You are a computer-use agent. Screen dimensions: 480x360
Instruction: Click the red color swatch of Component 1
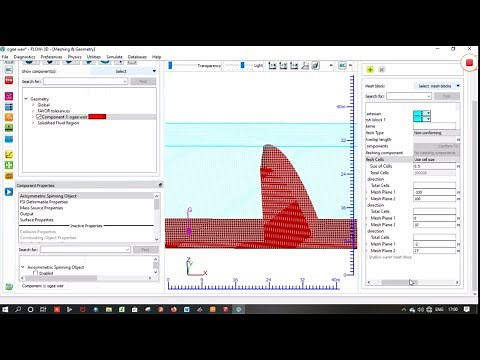97,117
